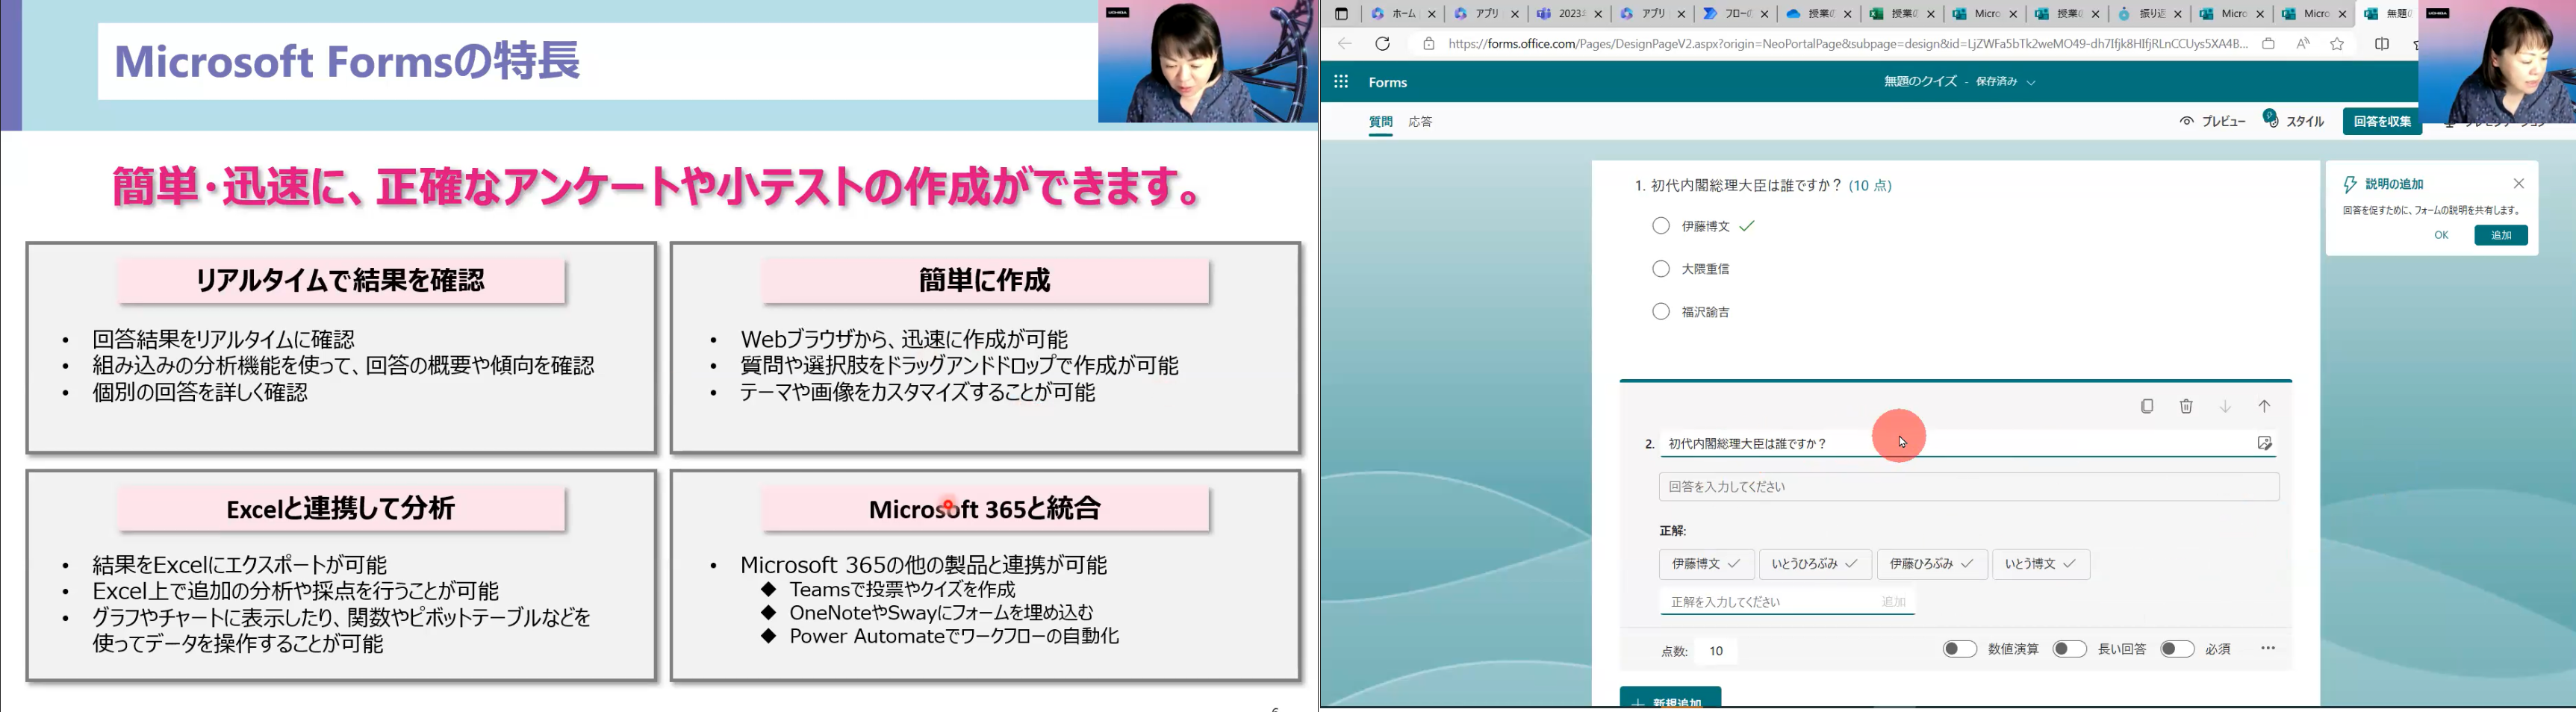Click the 無題のクイズ form title
Viewport: 2576px width, 712px height.
[x=1920, y=82]
